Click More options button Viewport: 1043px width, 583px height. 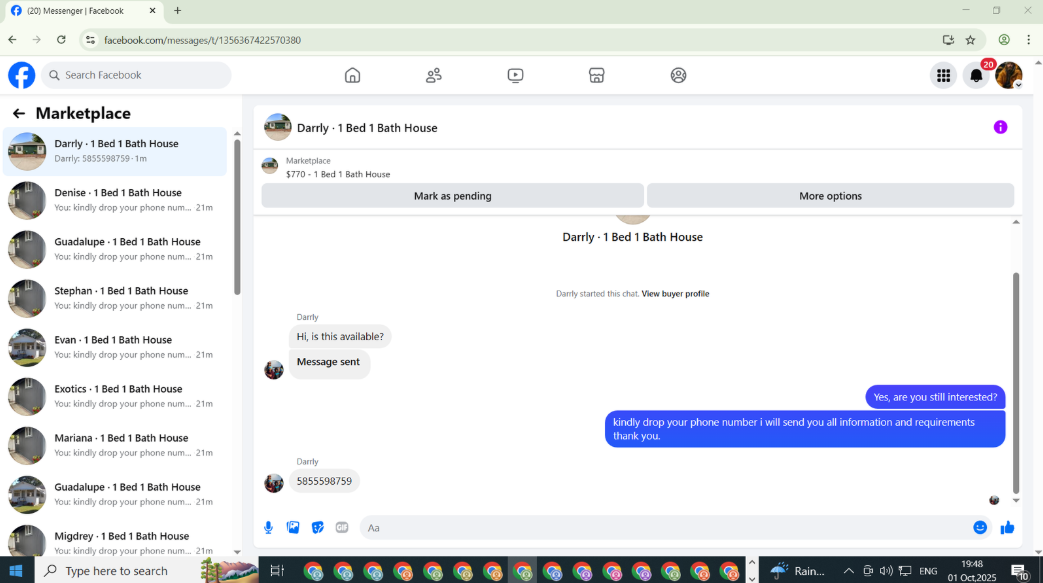830,196
